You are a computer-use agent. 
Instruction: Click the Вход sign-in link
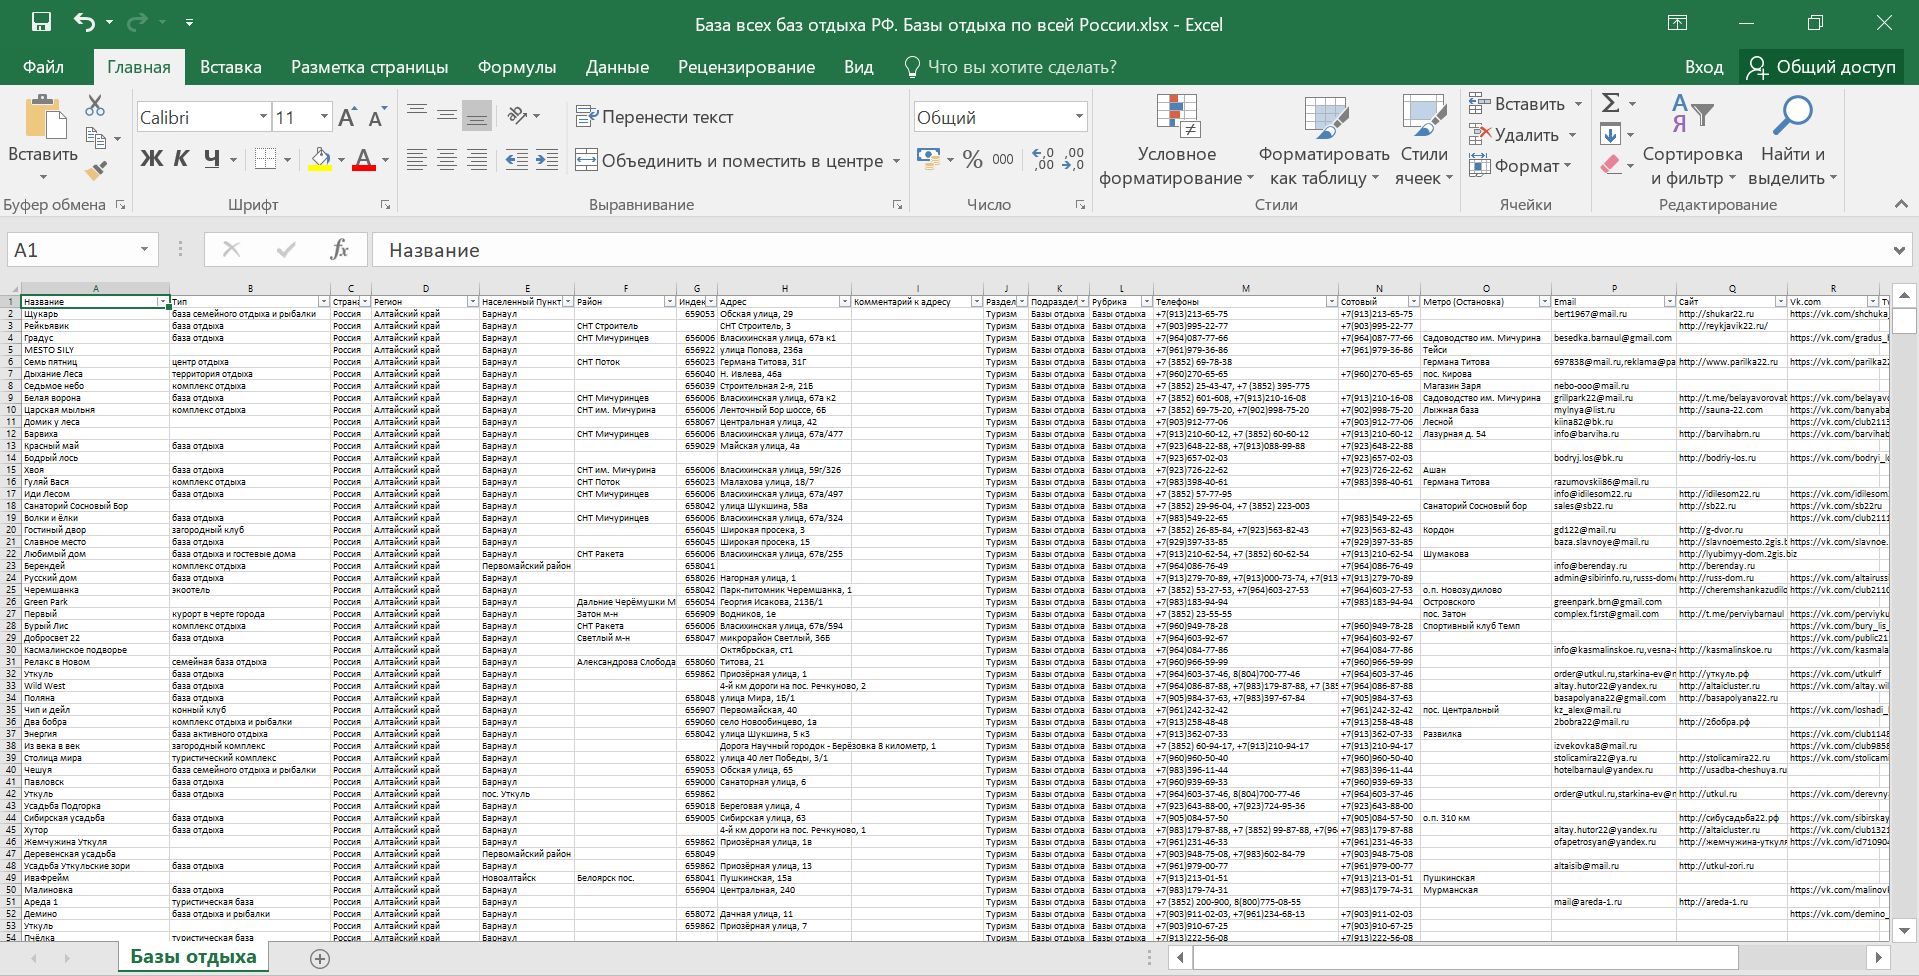tap(1703, 67)
